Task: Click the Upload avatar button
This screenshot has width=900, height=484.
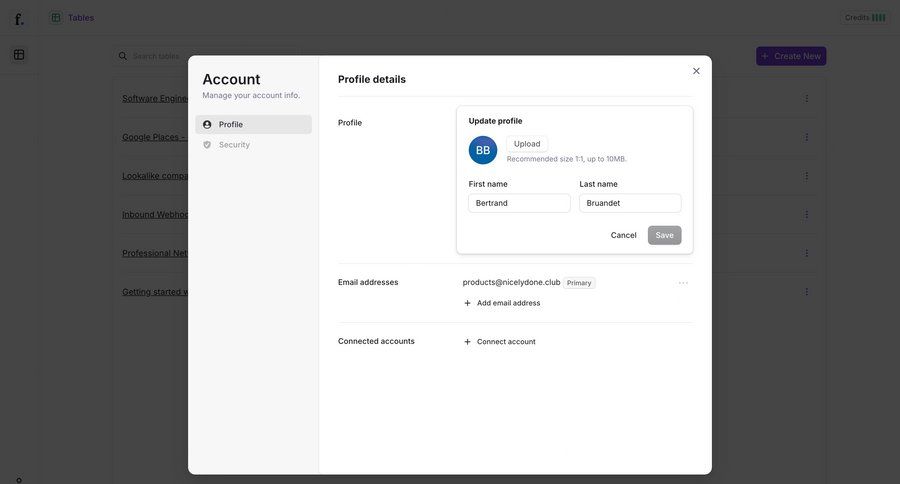Action: [x=526, y=144]
